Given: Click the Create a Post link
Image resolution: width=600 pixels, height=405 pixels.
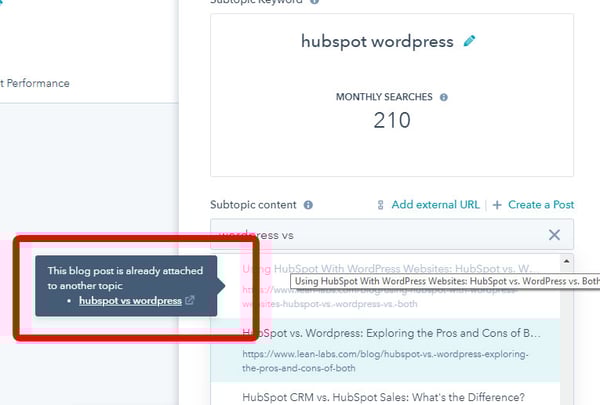Looking at the screenshot, I should click(541, 205).
